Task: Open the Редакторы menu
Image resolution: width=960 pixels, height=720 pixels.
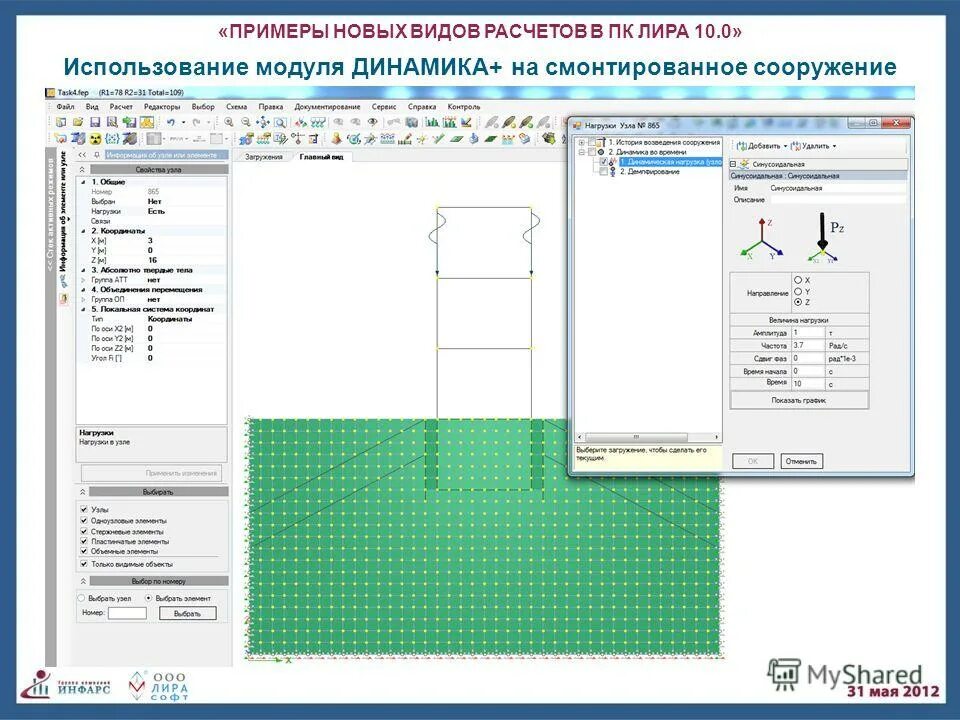Action: tap(162, 107)
